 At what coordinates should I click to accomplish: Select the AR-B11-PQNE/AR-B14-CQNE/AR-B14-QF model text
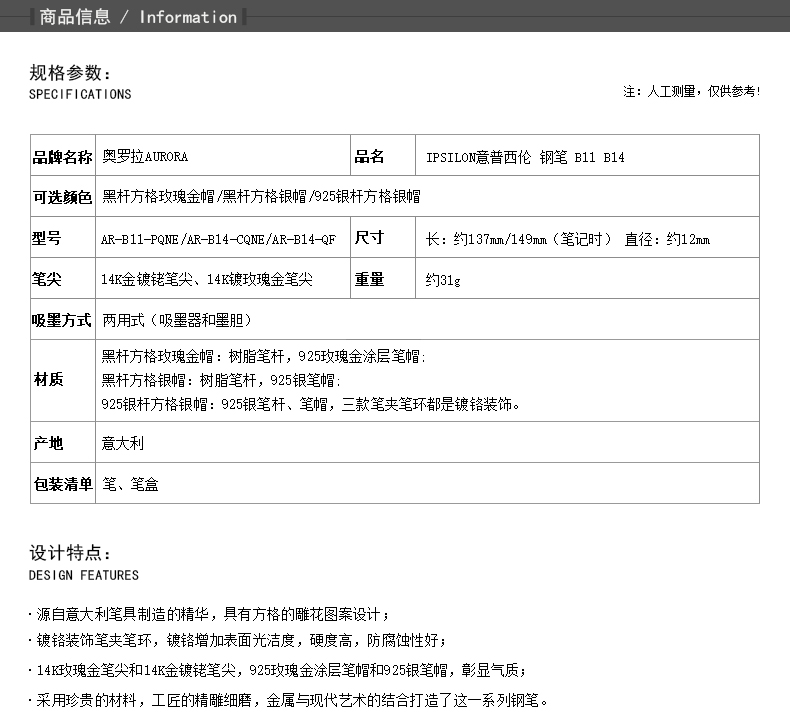(x=219, y=239)
